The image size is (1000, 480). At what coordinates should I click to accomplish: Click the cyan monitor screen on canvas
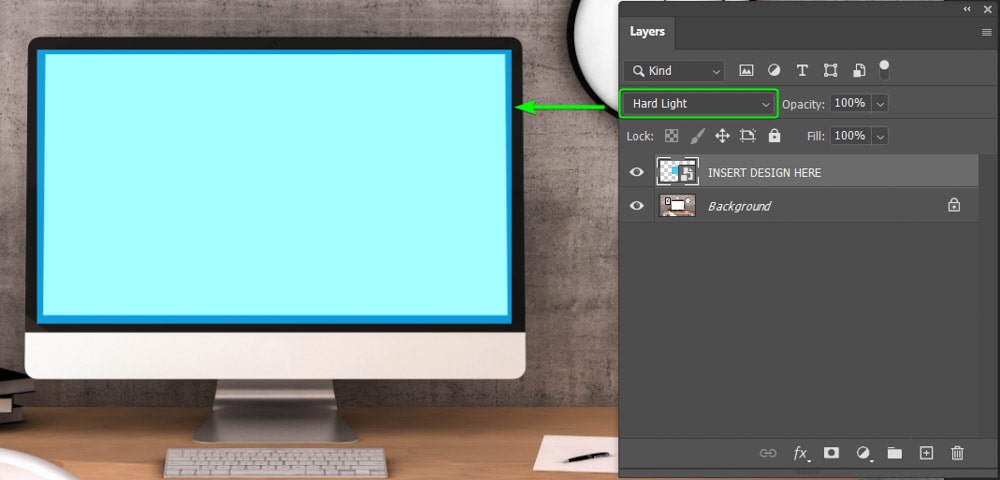(x=274, y=185)
